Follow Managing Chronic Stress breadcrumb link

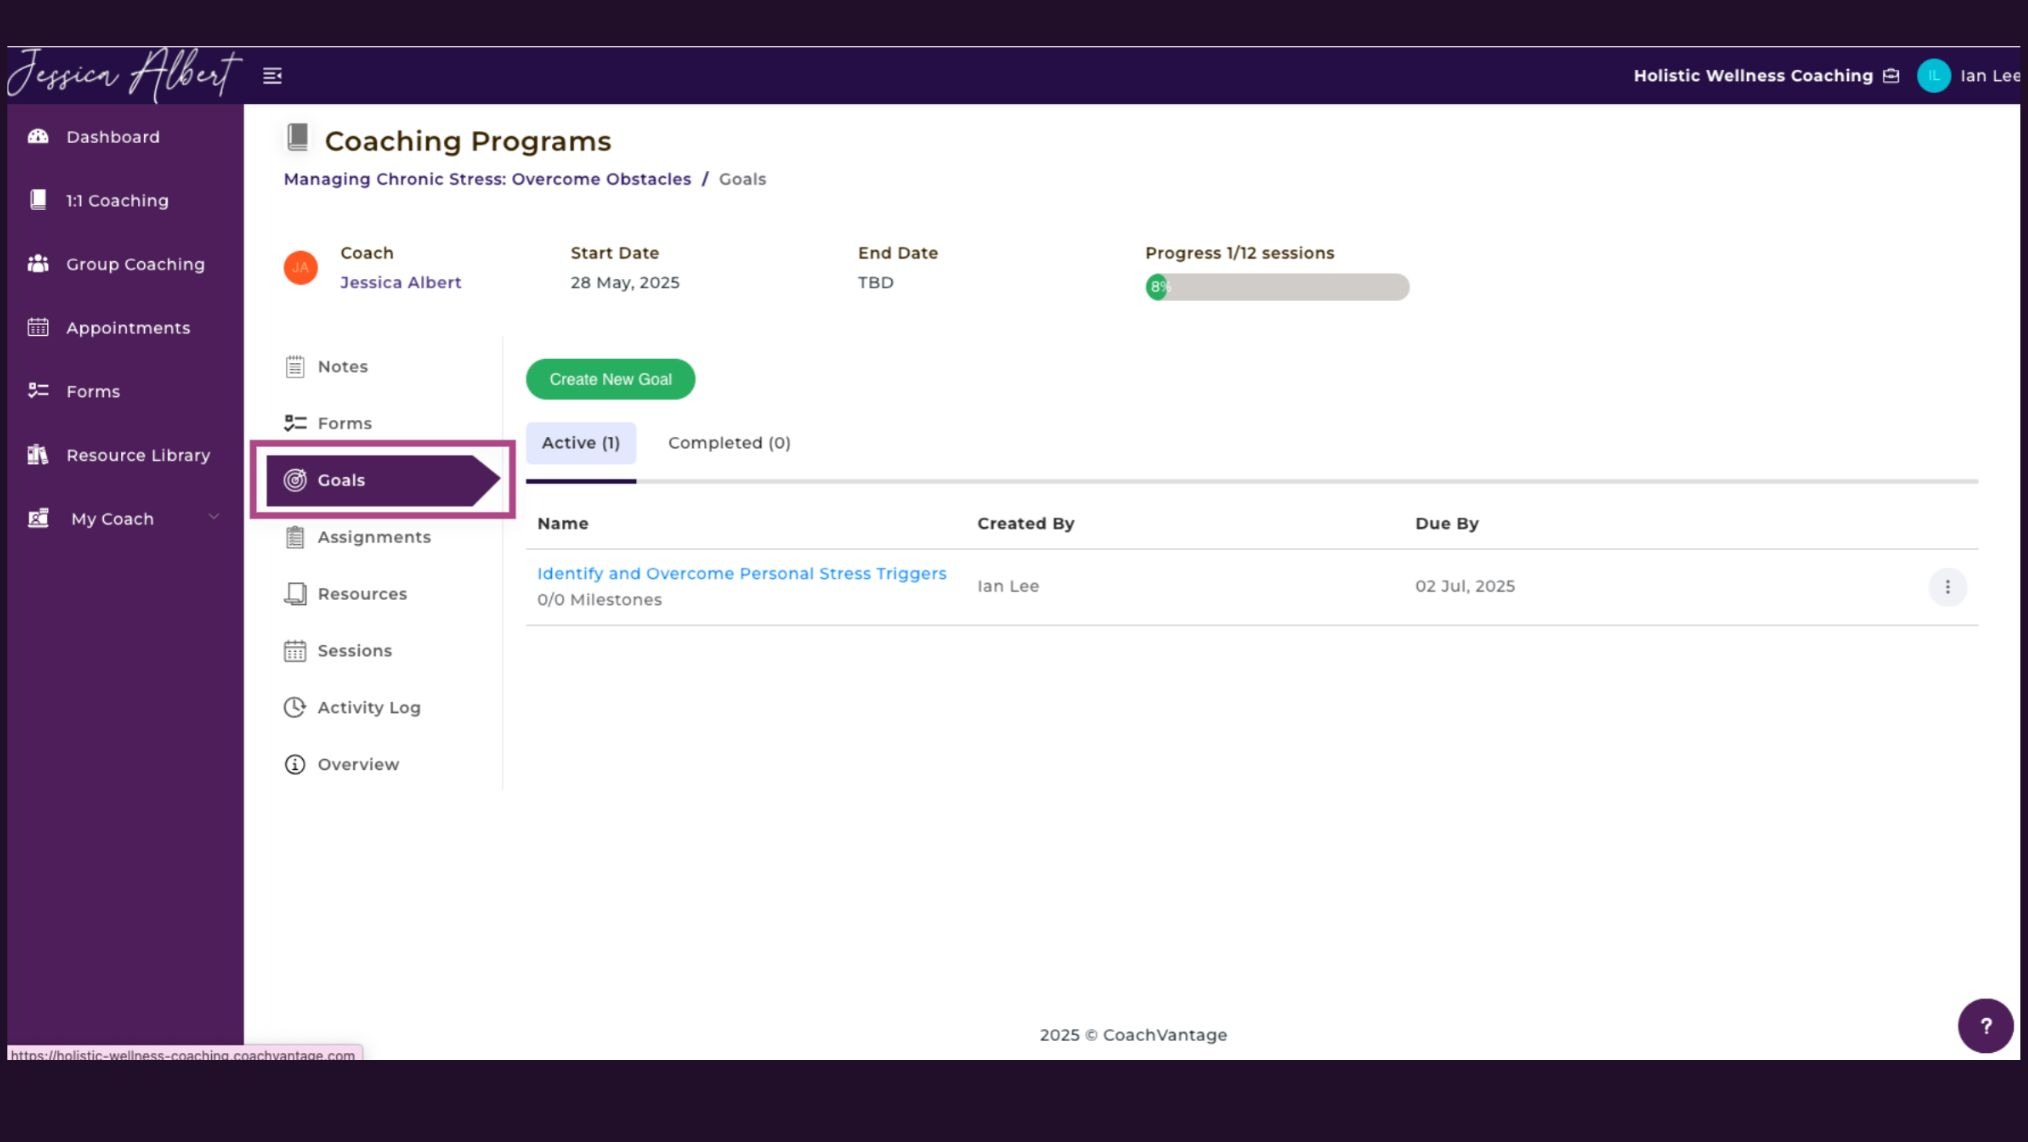pos(487,179)
